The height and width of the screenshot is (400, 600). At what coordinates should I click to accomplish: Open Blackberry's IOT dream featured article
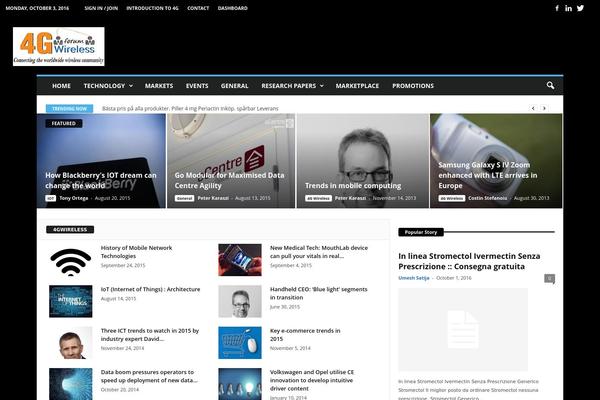101,180
